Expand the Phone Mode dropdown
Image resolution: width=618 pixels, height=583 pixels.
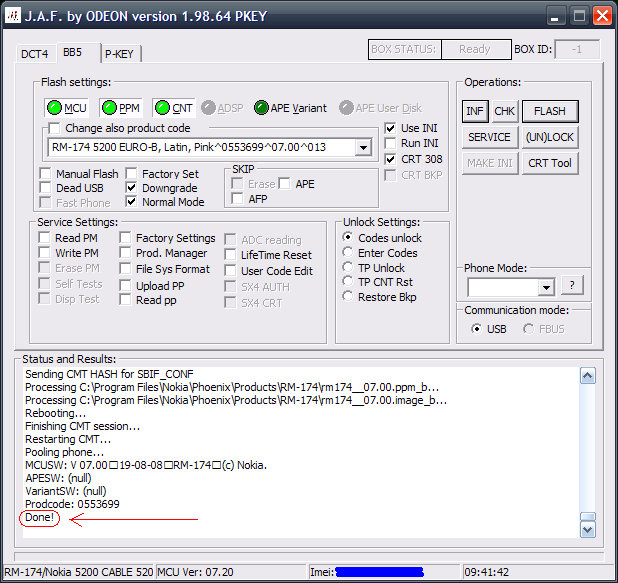(x=546, y=287)
